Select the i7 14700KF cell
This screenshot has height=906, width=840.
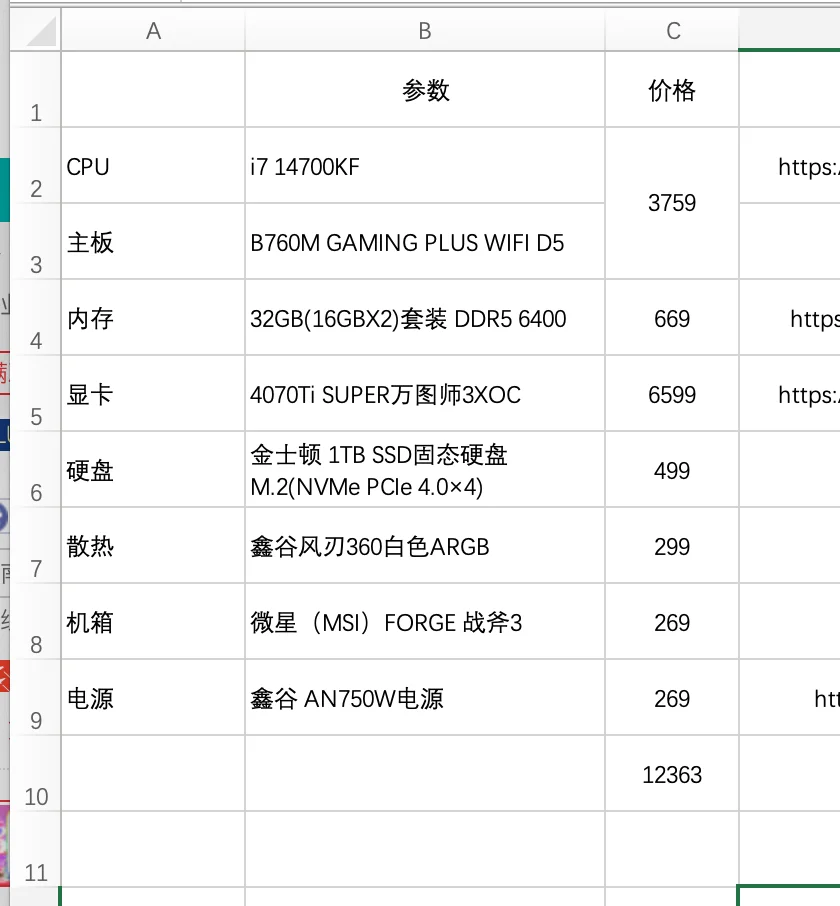pos(425,165)
